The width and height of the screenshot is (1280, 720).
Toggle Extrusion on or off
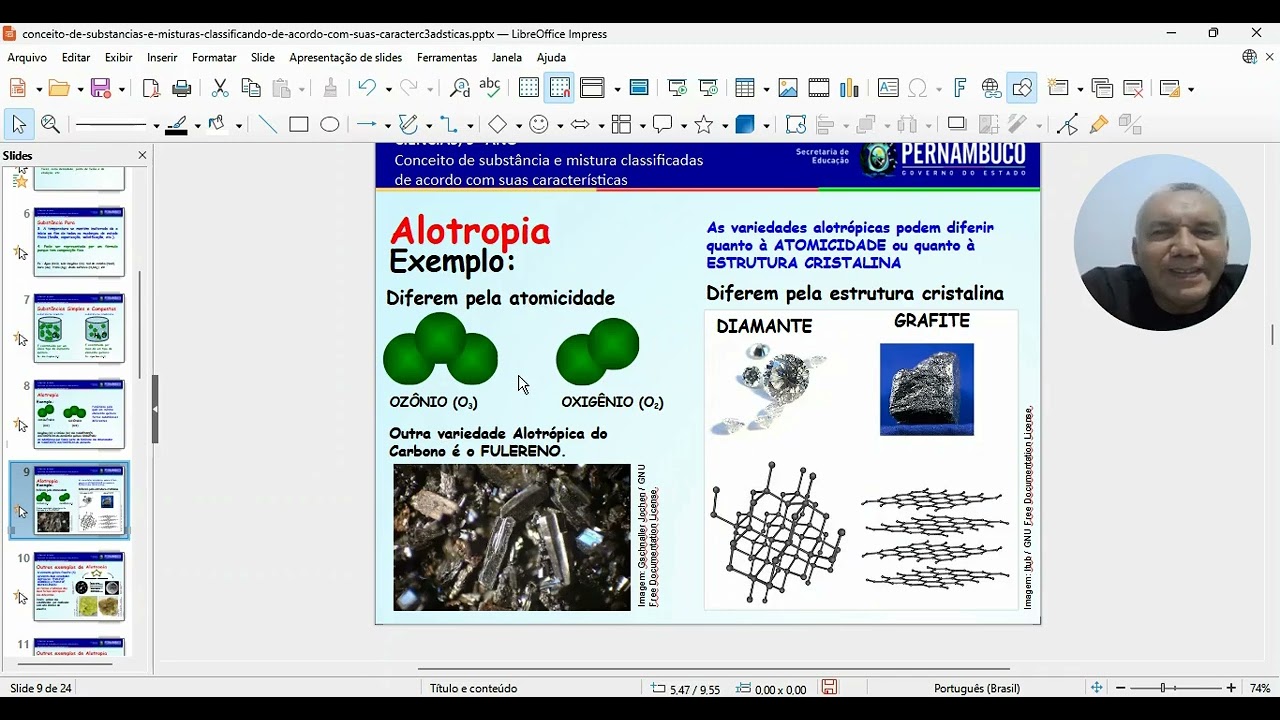pyautogui.click(x=1130, y=125)
